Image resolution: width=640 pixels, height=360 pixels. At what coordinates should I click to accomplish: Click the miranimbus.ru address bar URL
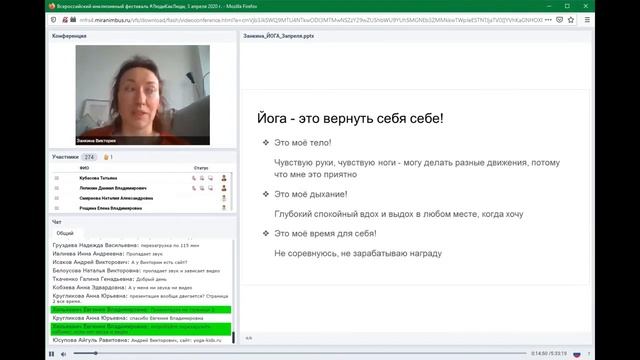click(x=311, y=20)
